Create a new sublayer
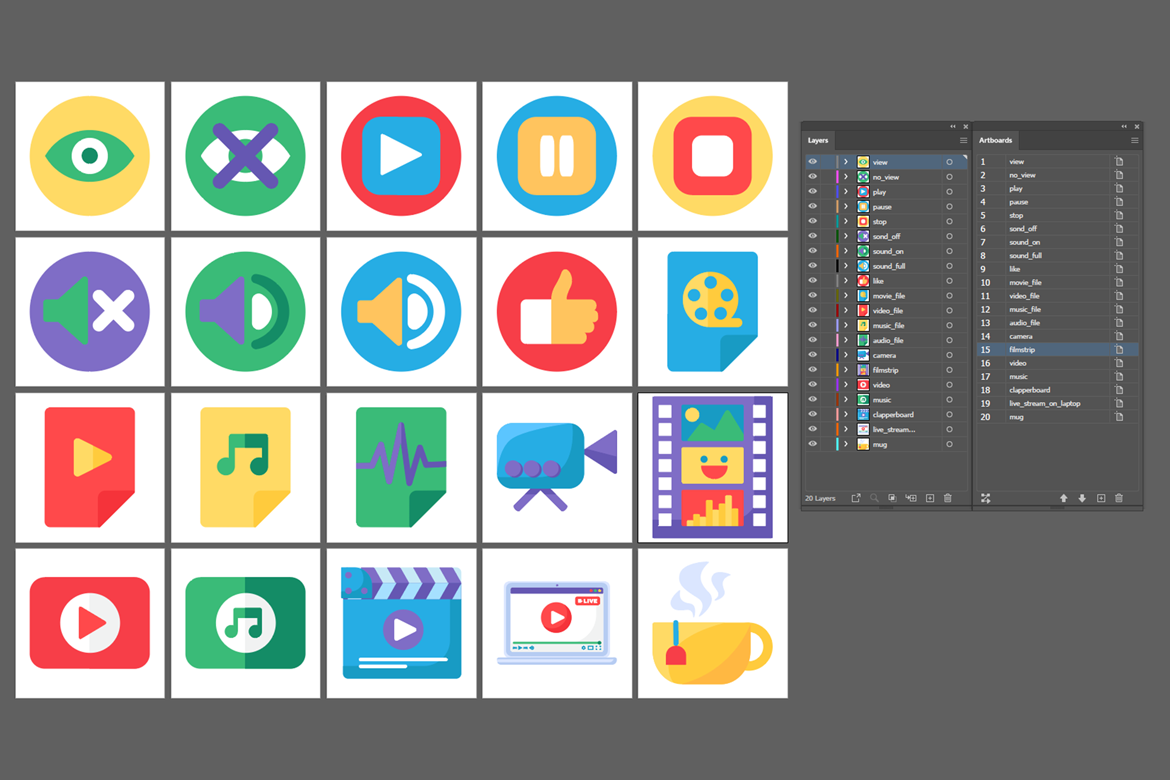This screenshot has width=1170, height=780. [x=912, y=497]
